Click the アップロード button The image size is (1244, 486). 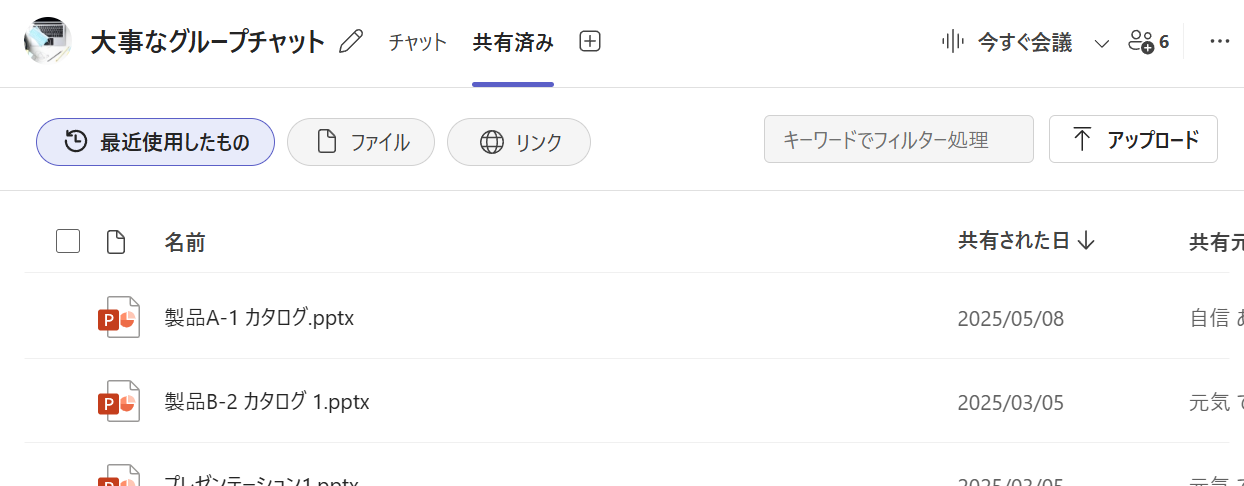(x=1133, y=140)
